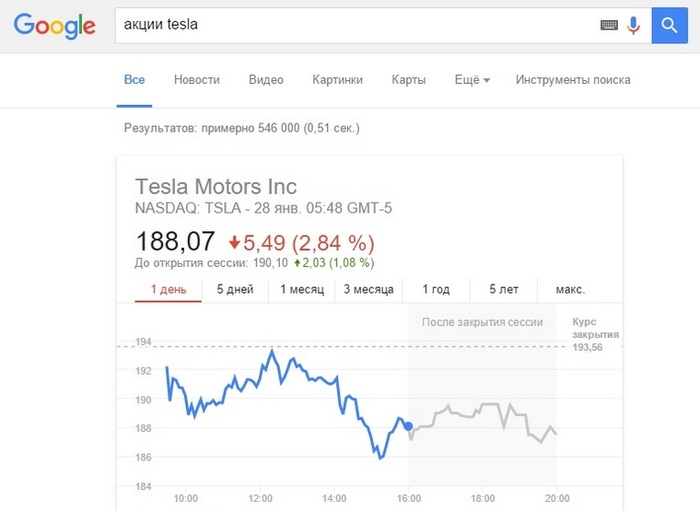
Task: Open 'Инструменты поиска' options
Action: click(x=573, y=80)
